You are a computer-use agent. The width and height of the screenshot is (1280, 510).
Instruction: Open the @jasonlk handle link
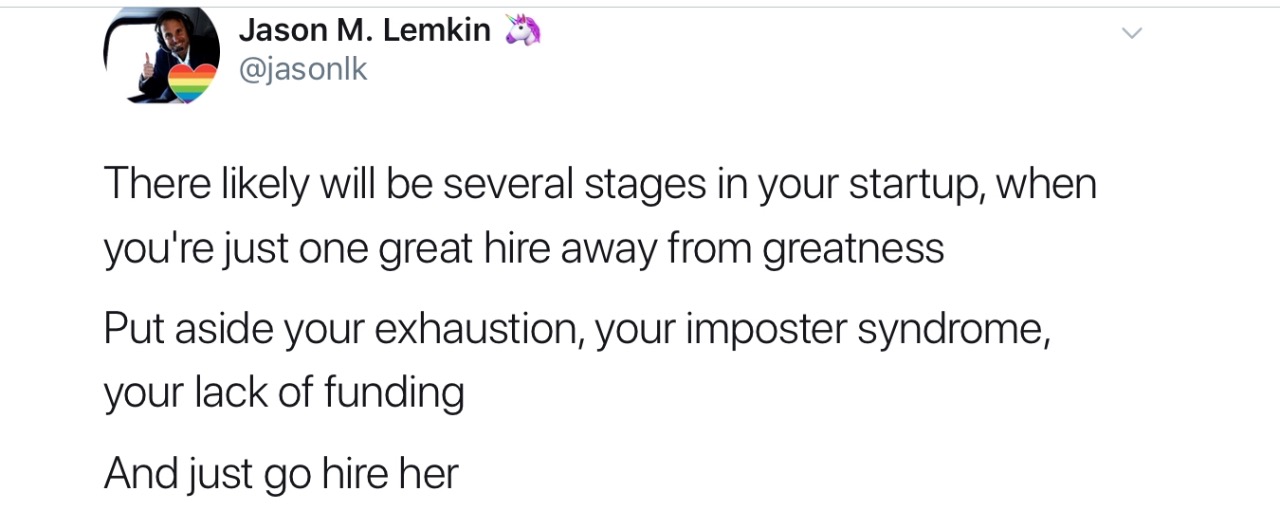[x=303, y=69]
